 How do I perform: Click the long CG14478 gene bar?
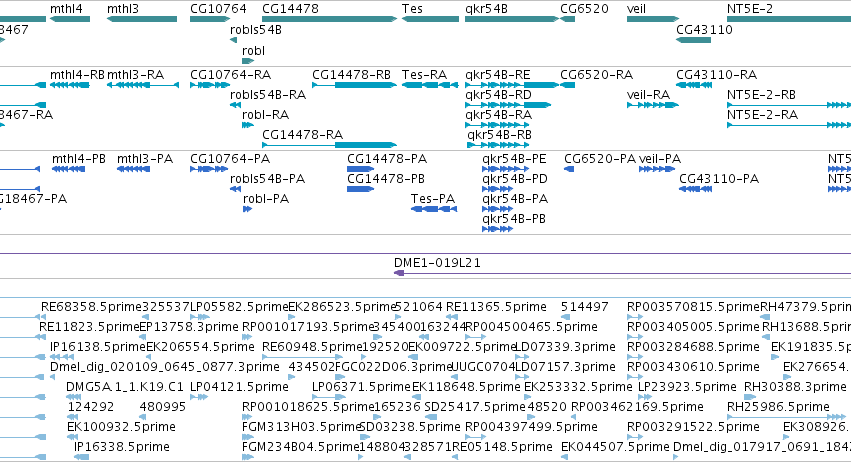click(x=329, y=19)
